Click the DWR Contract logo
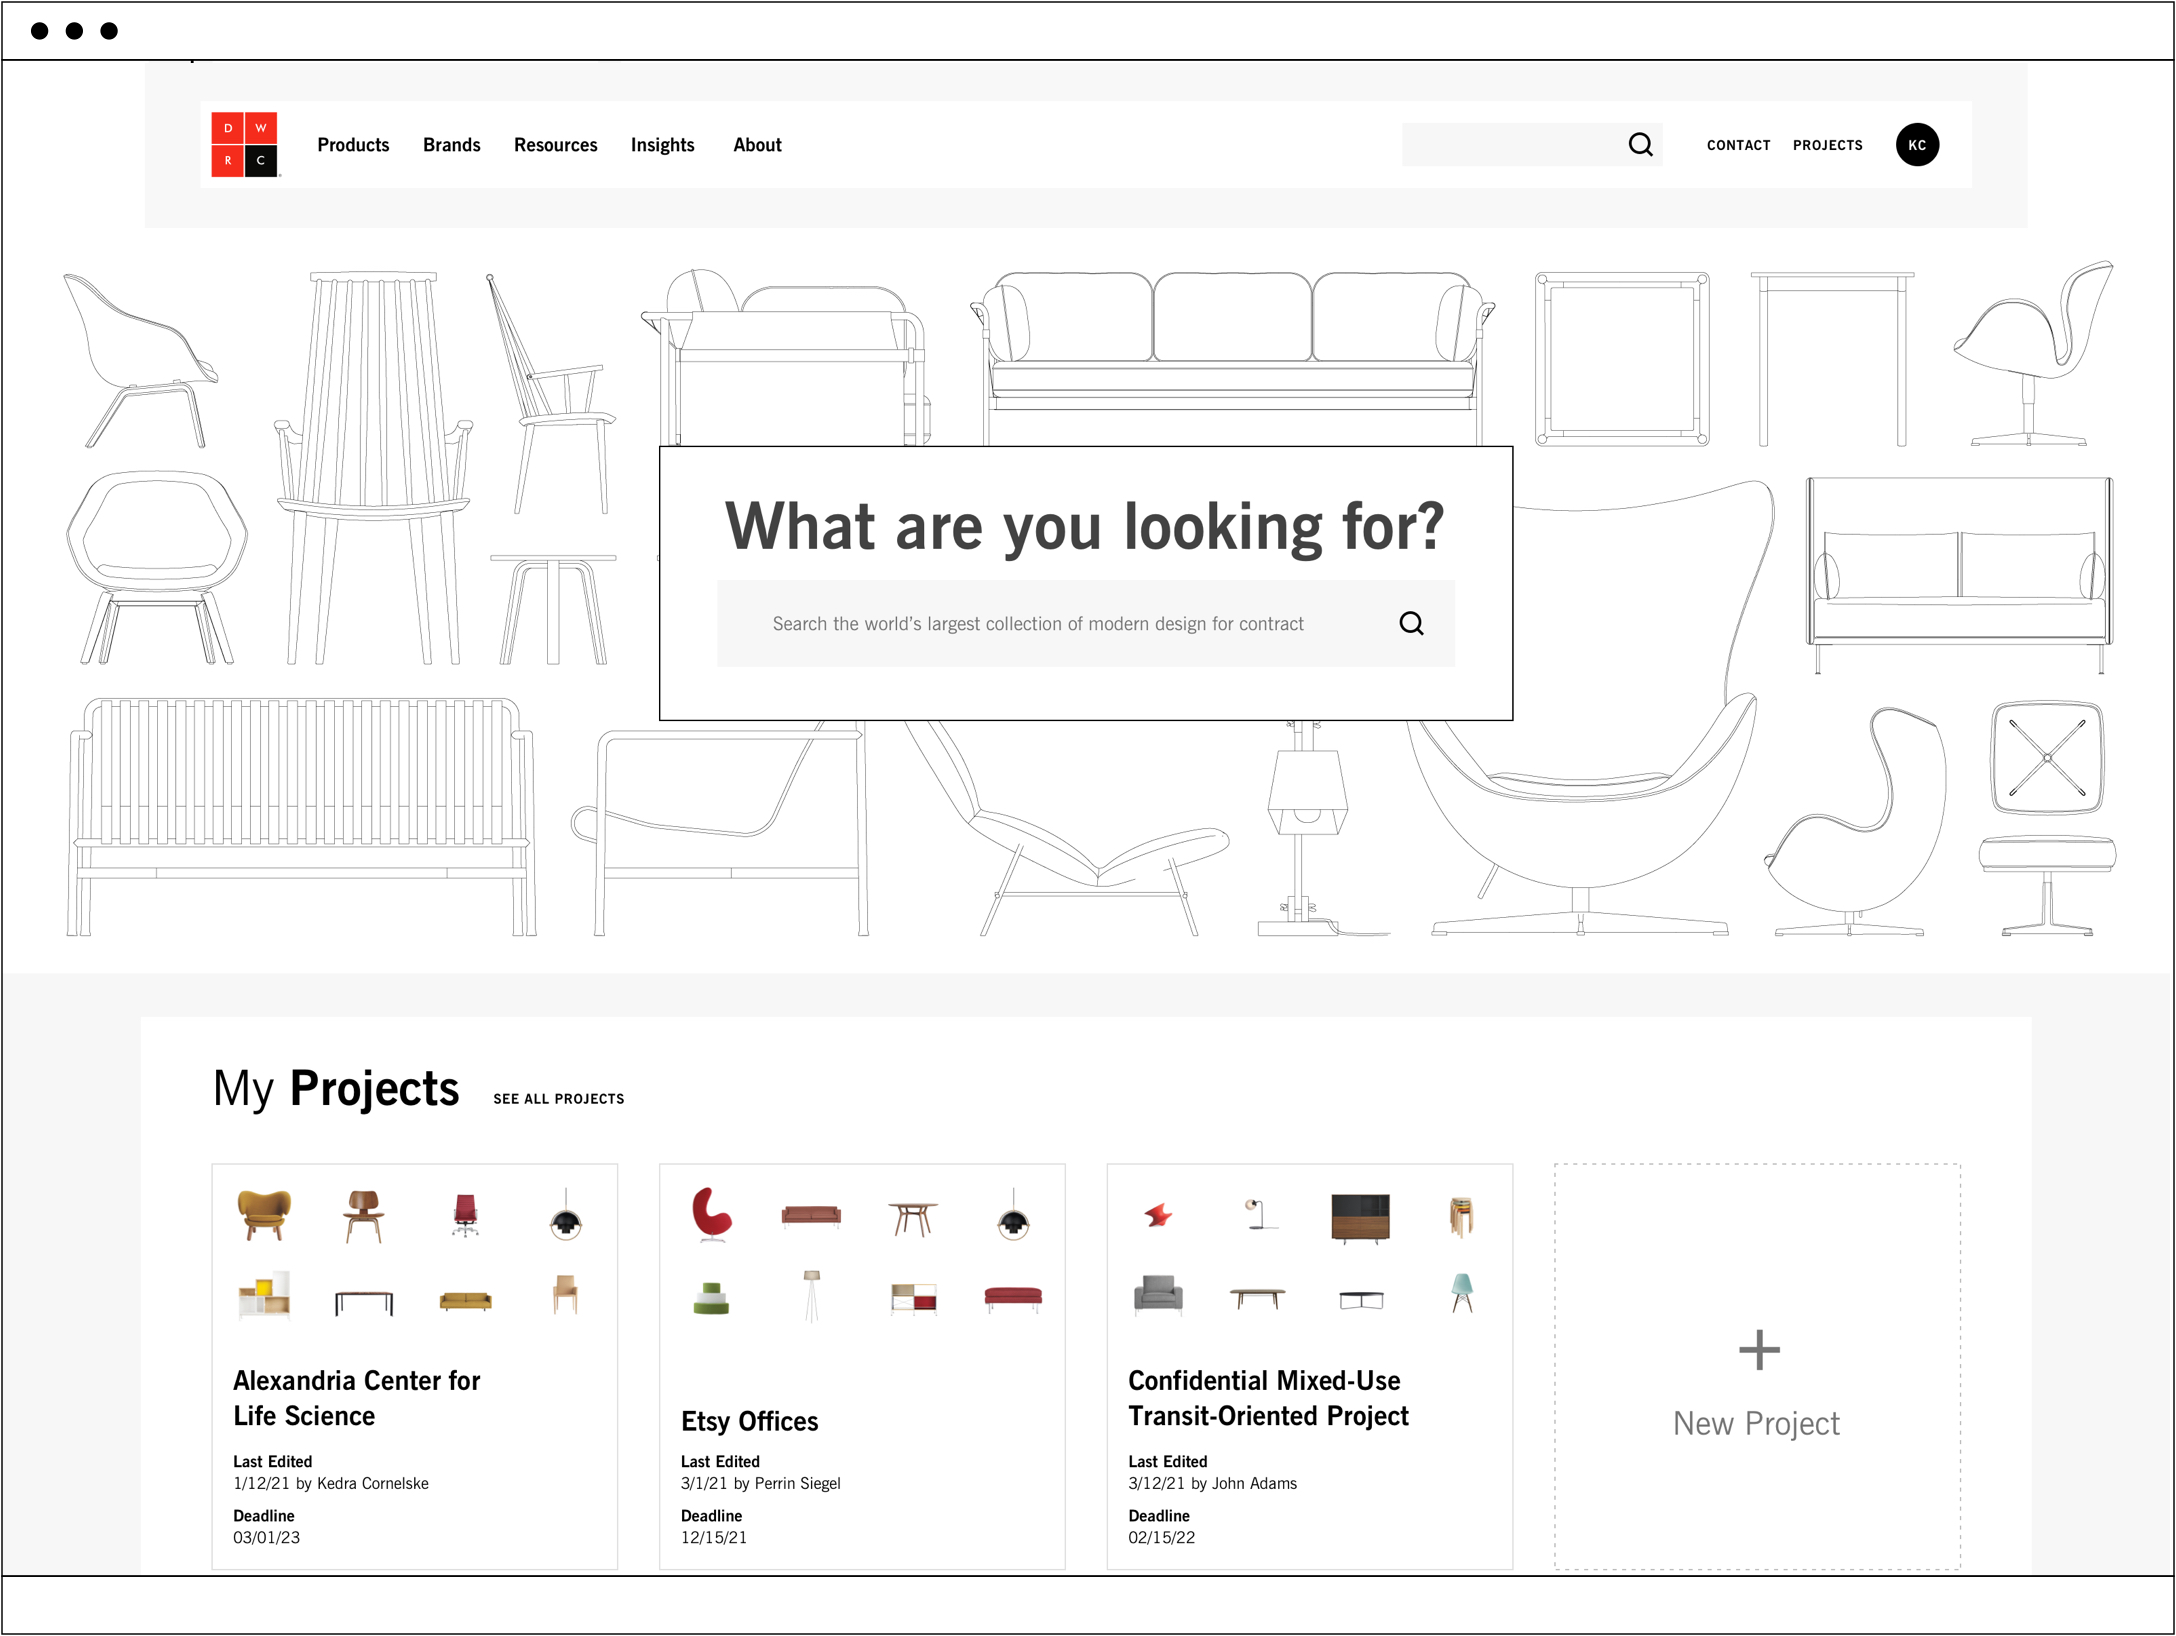The height and width of the screenshot is (1636, 2176). click(x=245, y=145)
